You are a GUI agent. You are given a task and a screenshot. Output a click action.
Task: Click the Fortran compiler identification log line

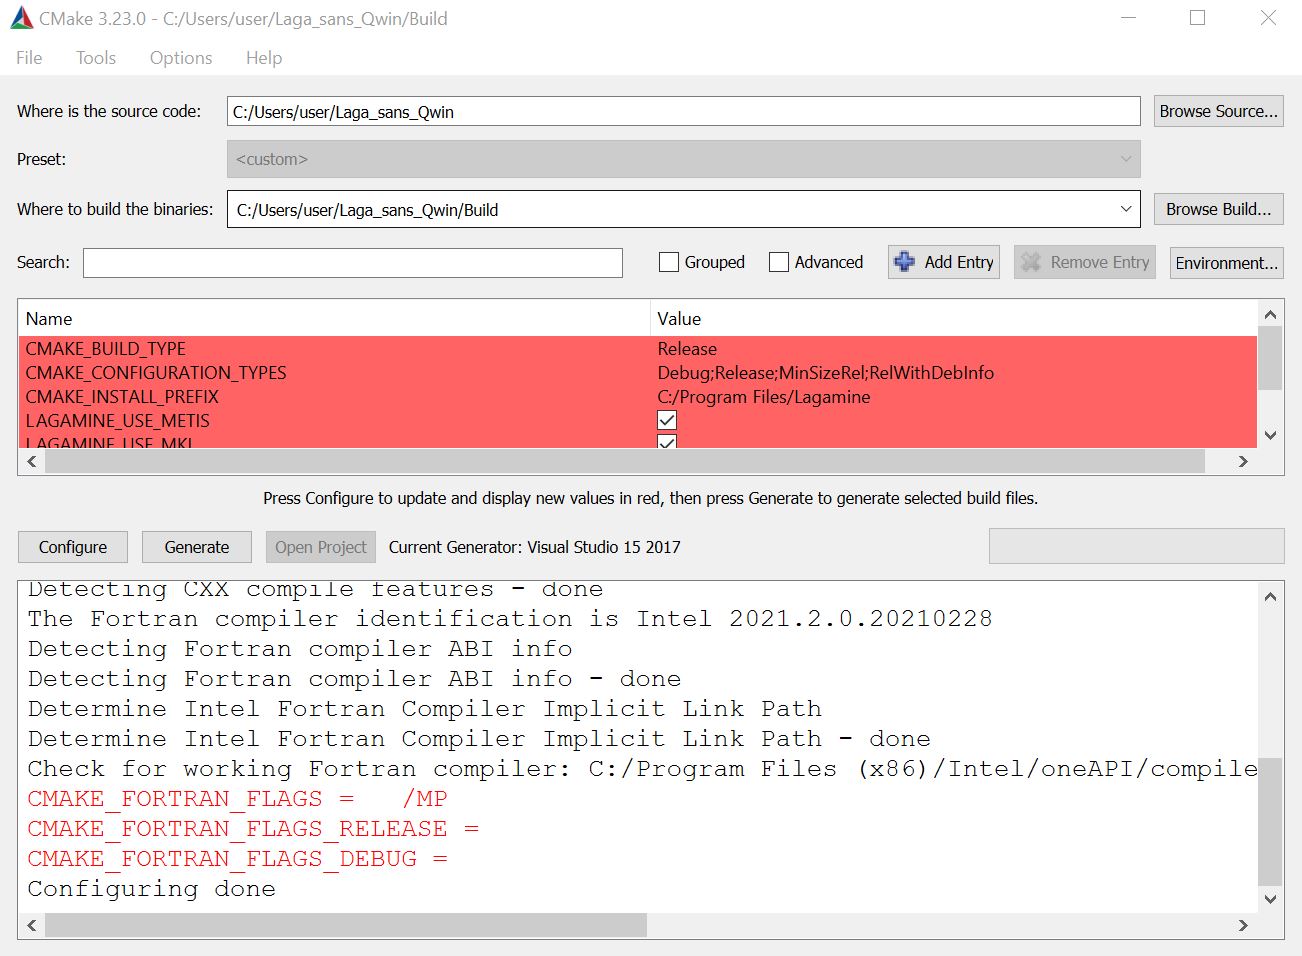point(510,618)
